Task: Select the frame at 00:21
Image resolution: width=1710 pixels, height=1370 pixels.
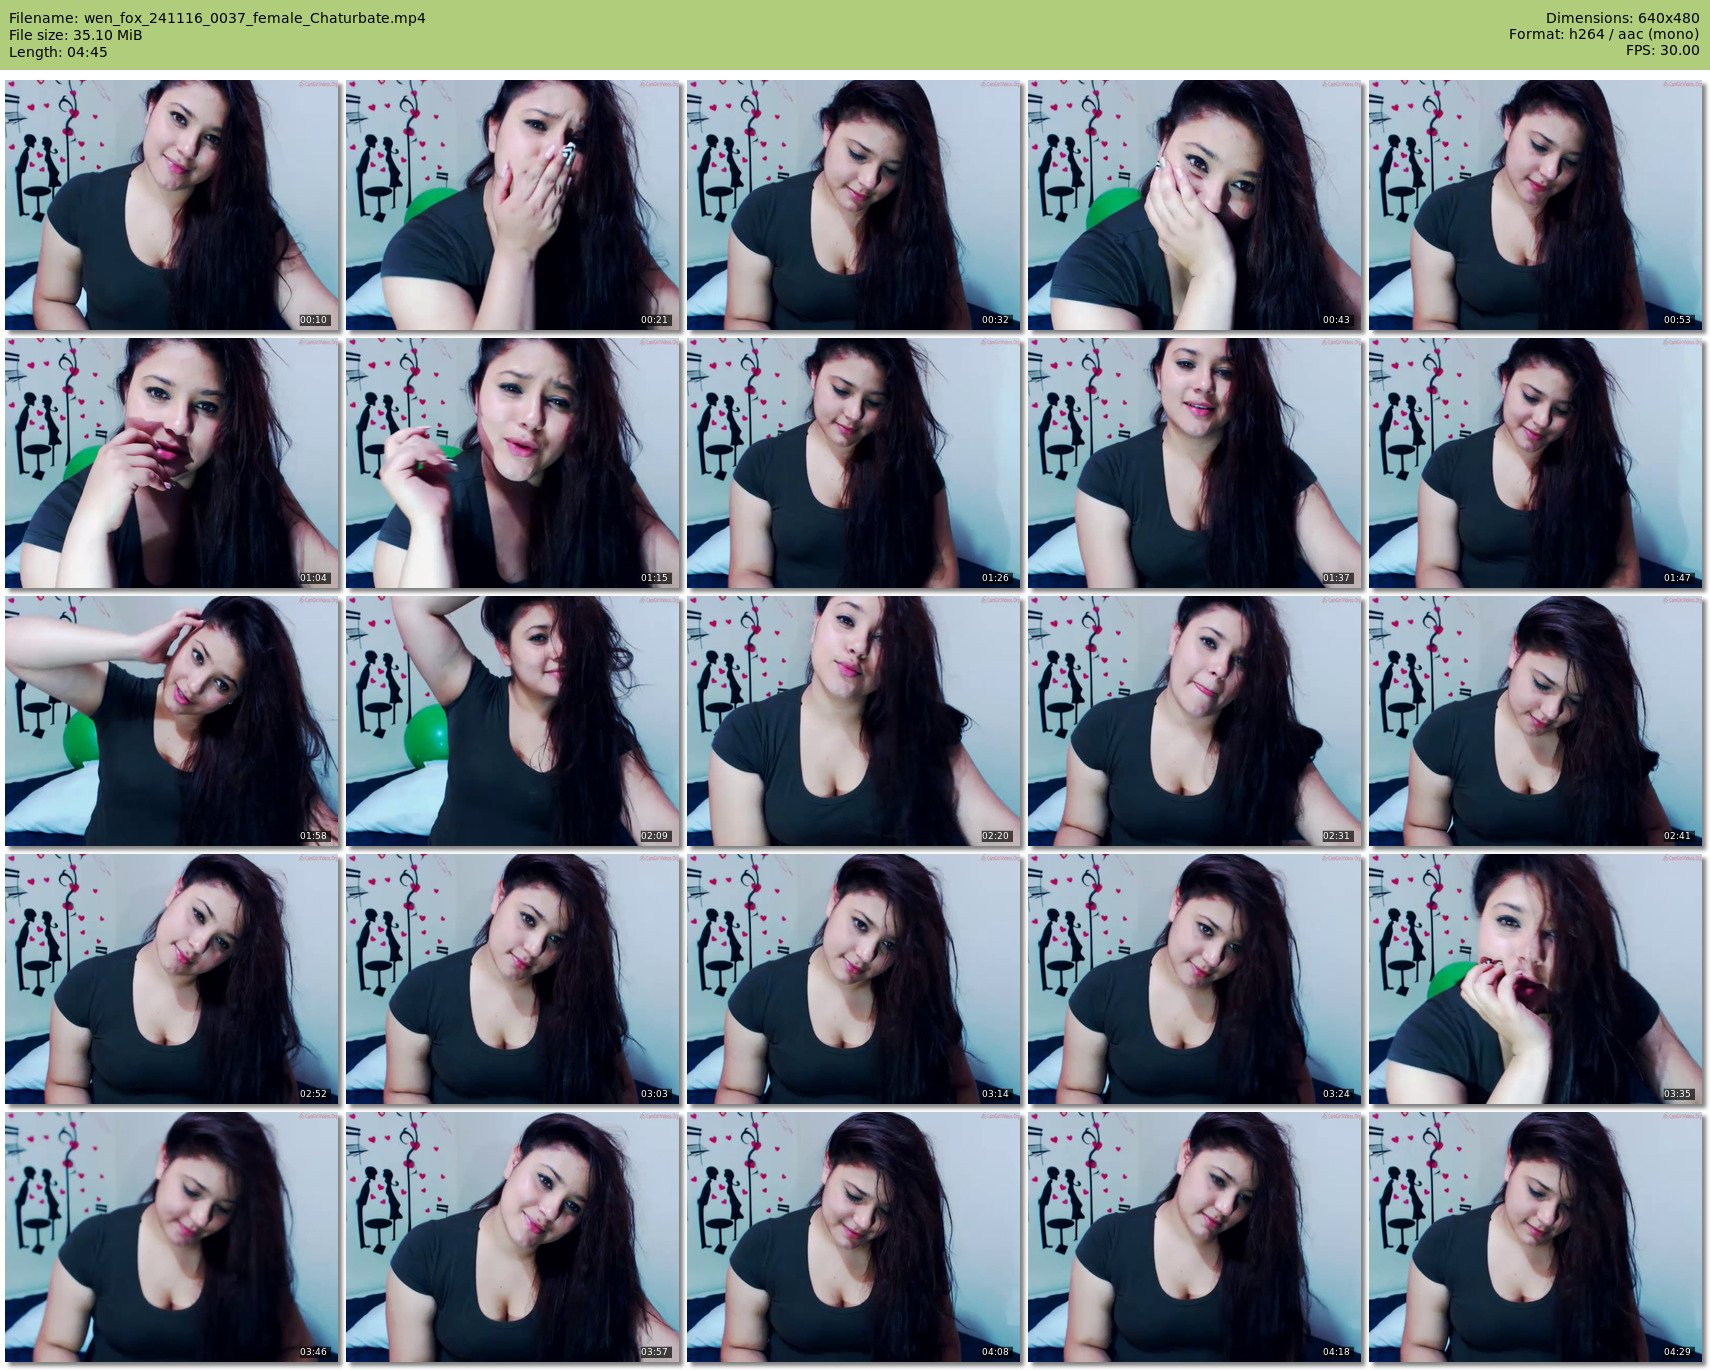Action: (513, 205)
